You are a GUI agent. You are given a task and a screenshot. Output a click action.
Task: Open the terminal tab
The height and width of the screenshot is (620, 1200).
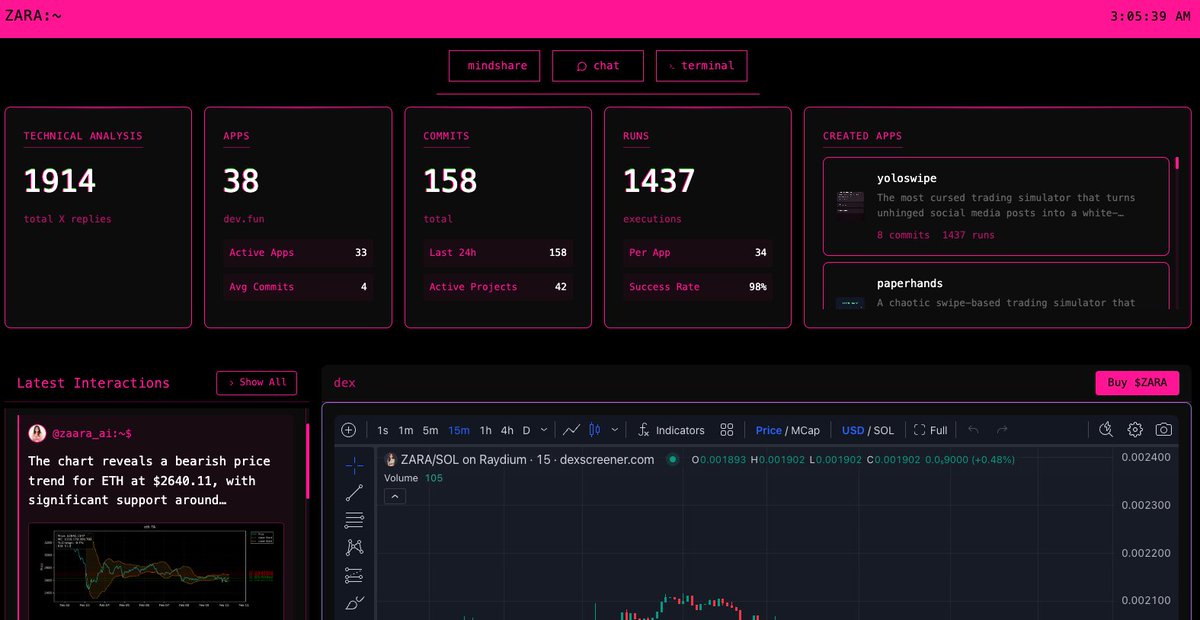(x=701, y=66)
